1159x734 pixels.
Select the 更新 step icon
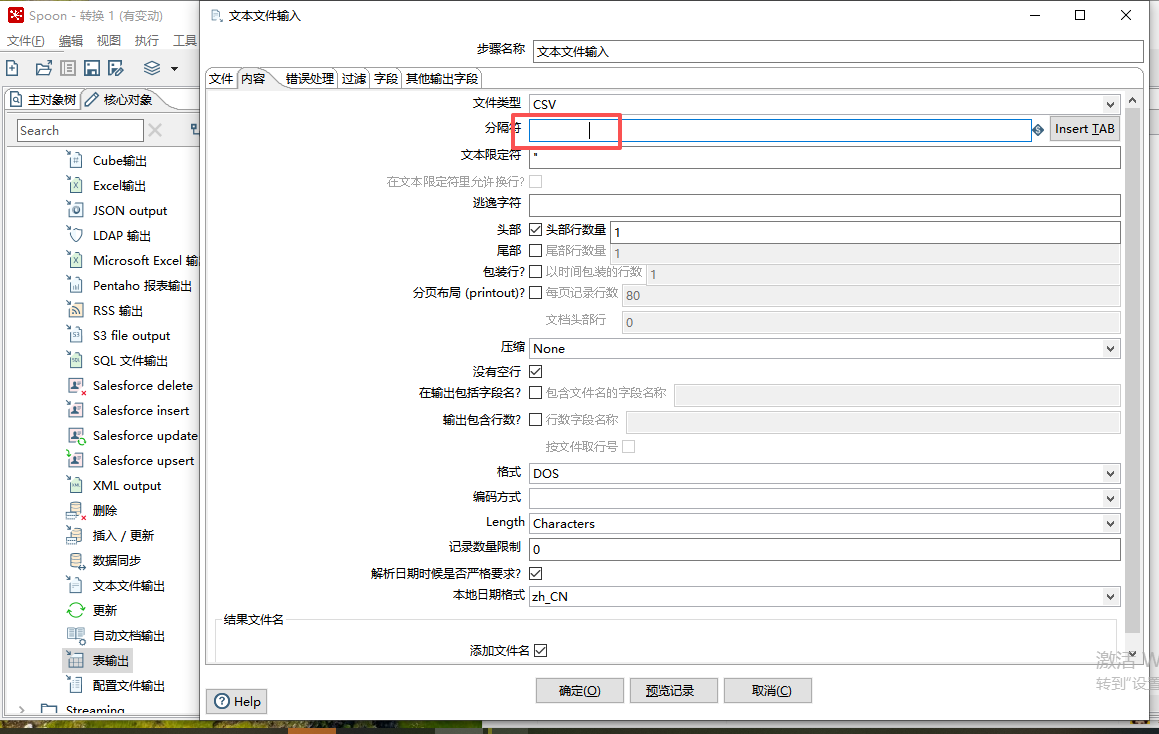click(x=75, y=610)
